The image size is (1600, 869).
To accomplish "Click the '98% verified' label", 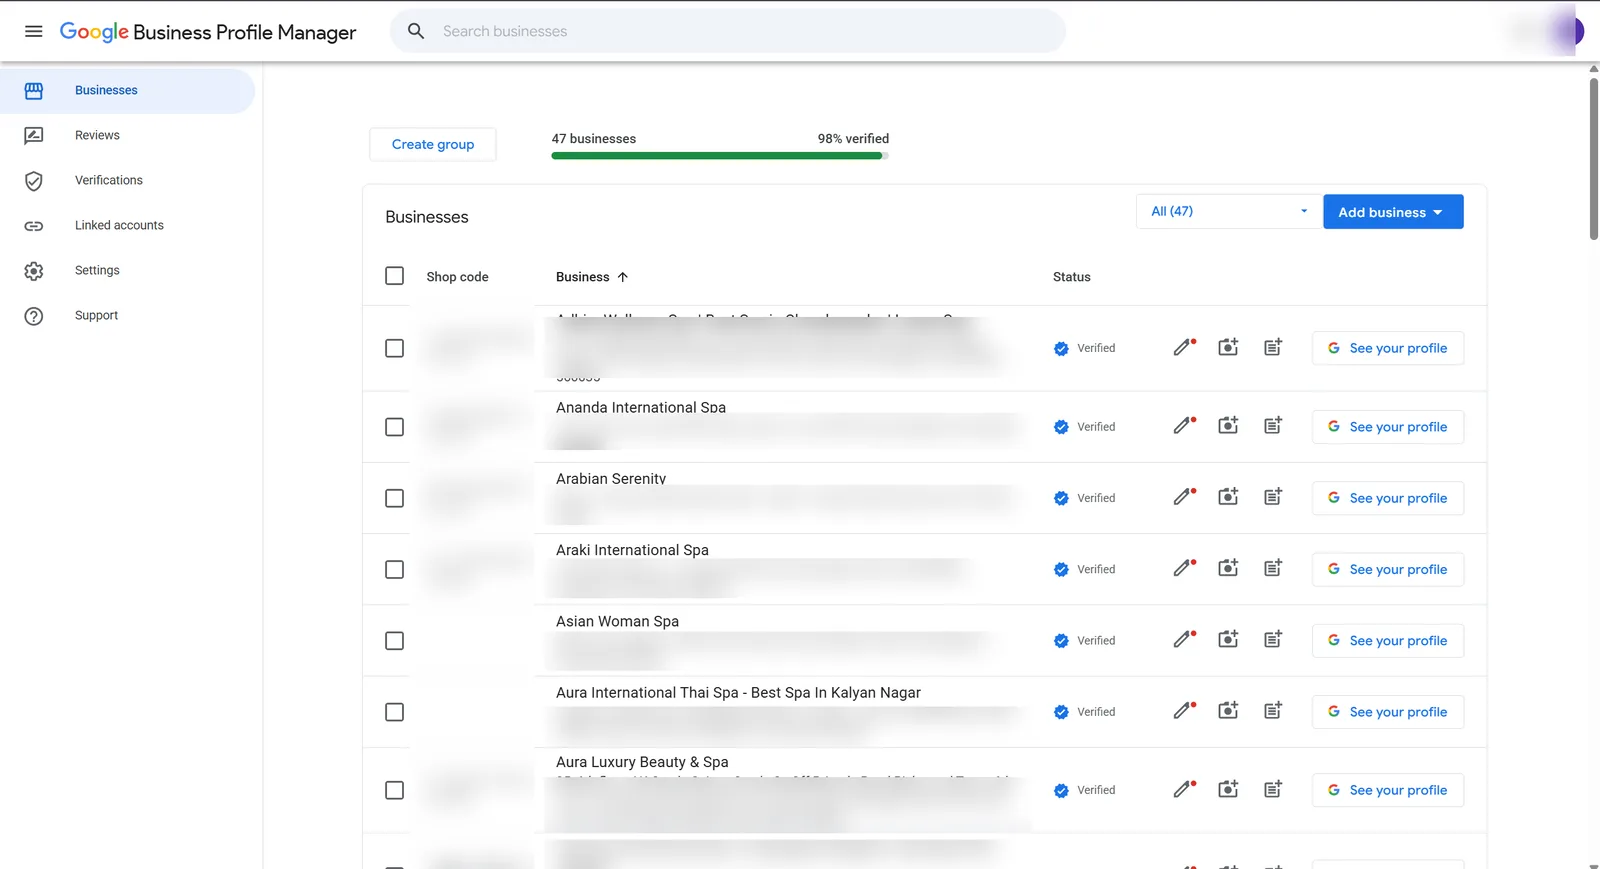I will 853,139.
